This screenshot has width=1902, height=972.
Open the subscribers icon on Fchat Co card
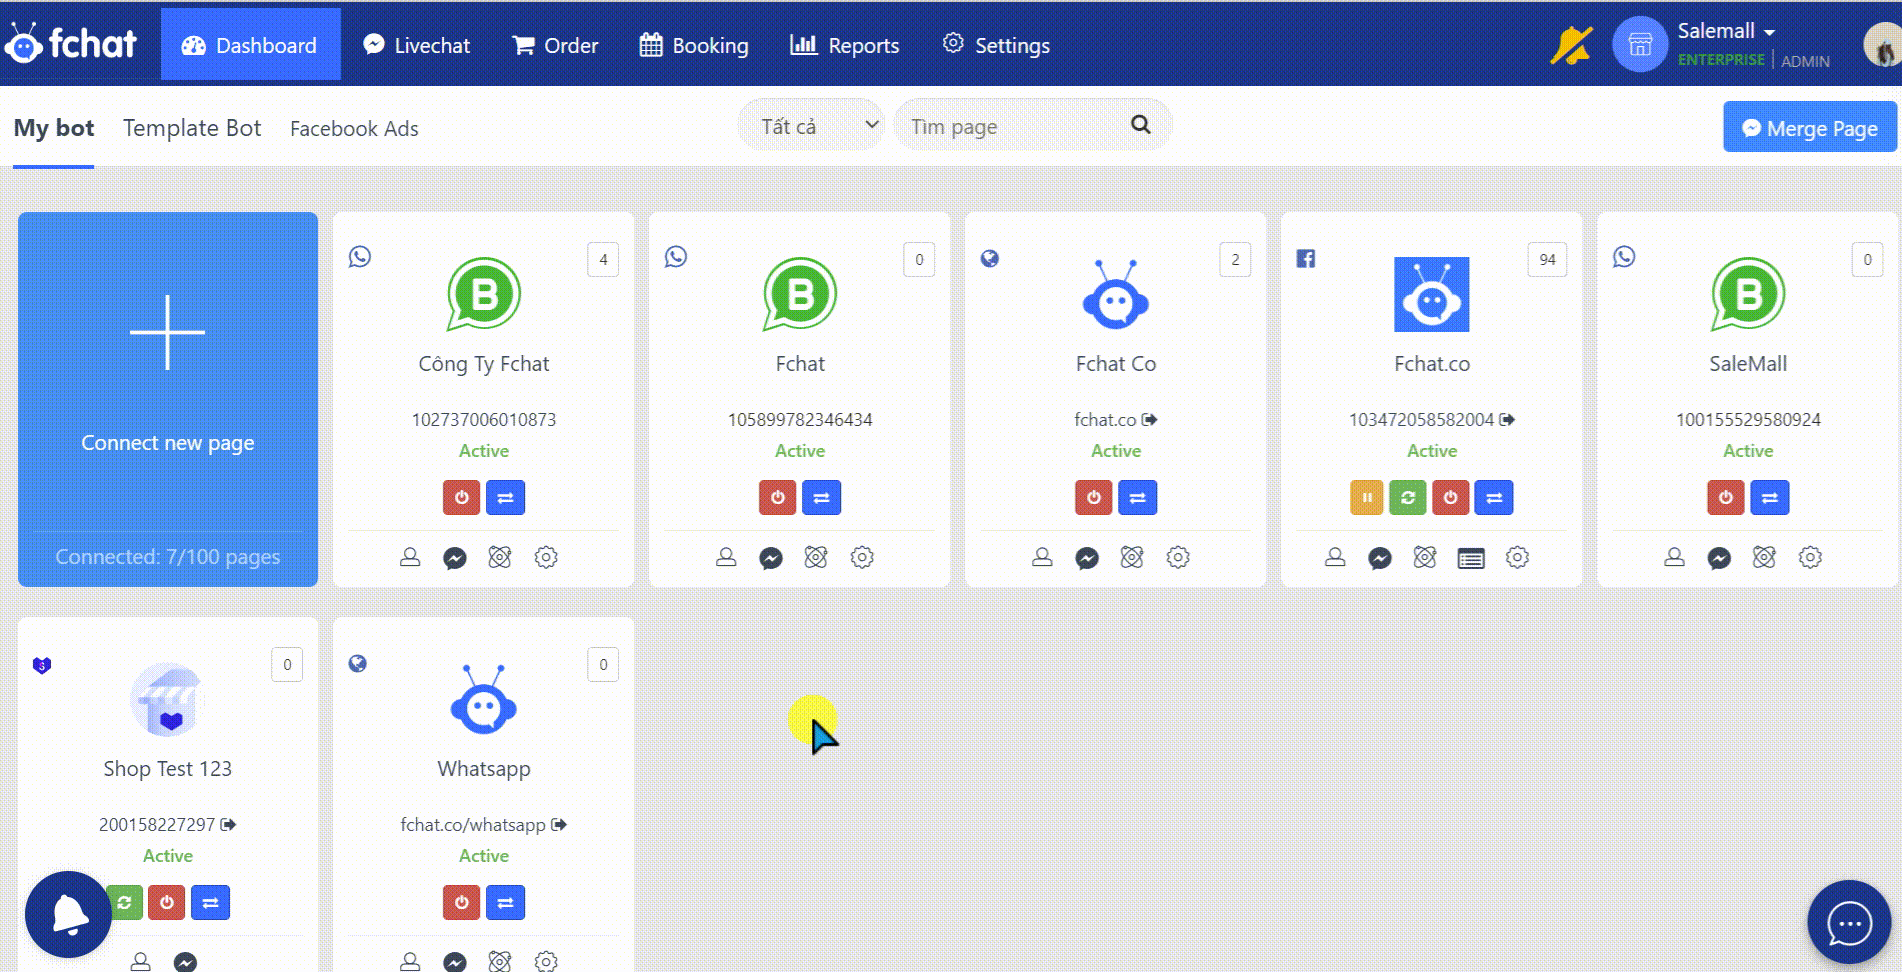click(x=1042, y=557)
